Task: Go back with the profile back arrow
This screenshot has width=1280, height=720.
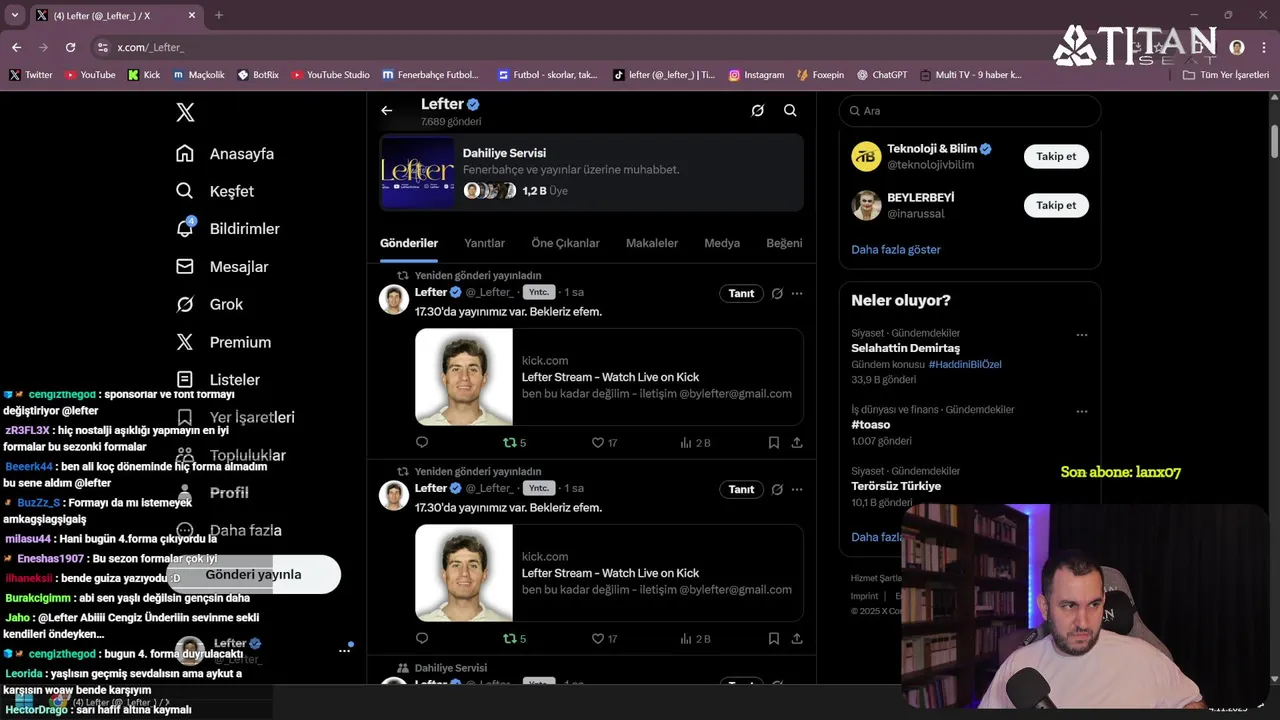Action: point(387,111)
